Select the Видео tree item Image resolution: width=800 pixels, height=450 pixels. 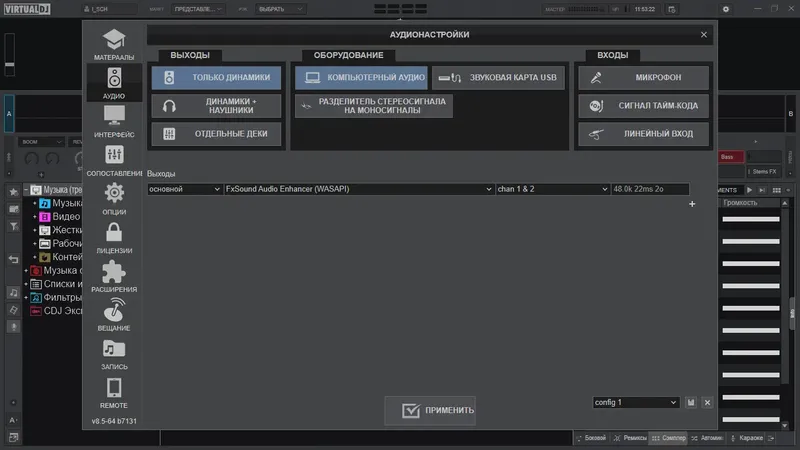click(66, 217)
